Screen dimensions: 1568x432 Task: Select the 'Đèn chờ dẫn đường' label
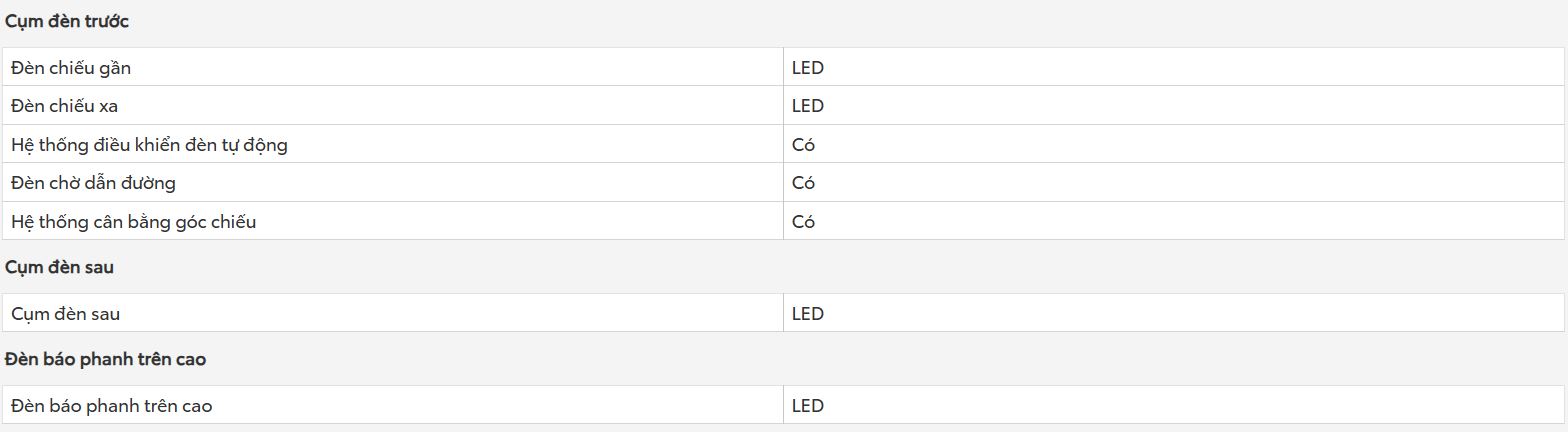[94, 183]
